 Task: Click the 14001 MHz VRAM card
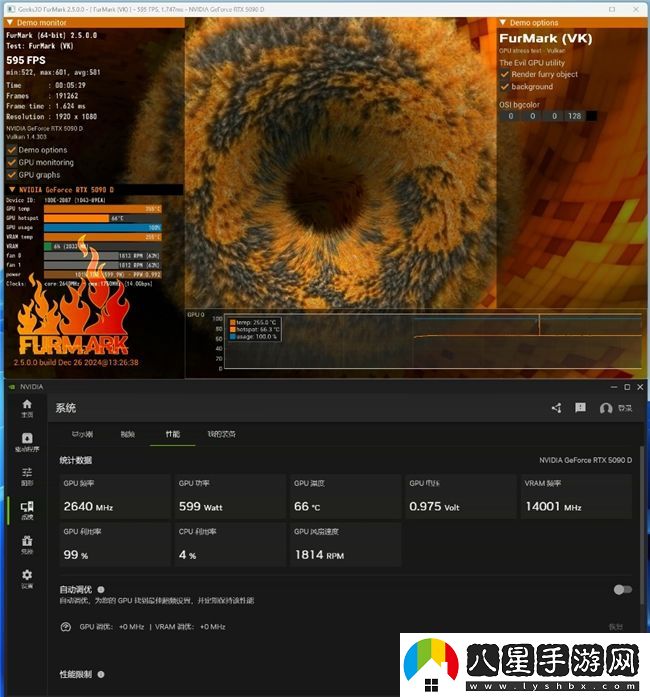[576, 497]
